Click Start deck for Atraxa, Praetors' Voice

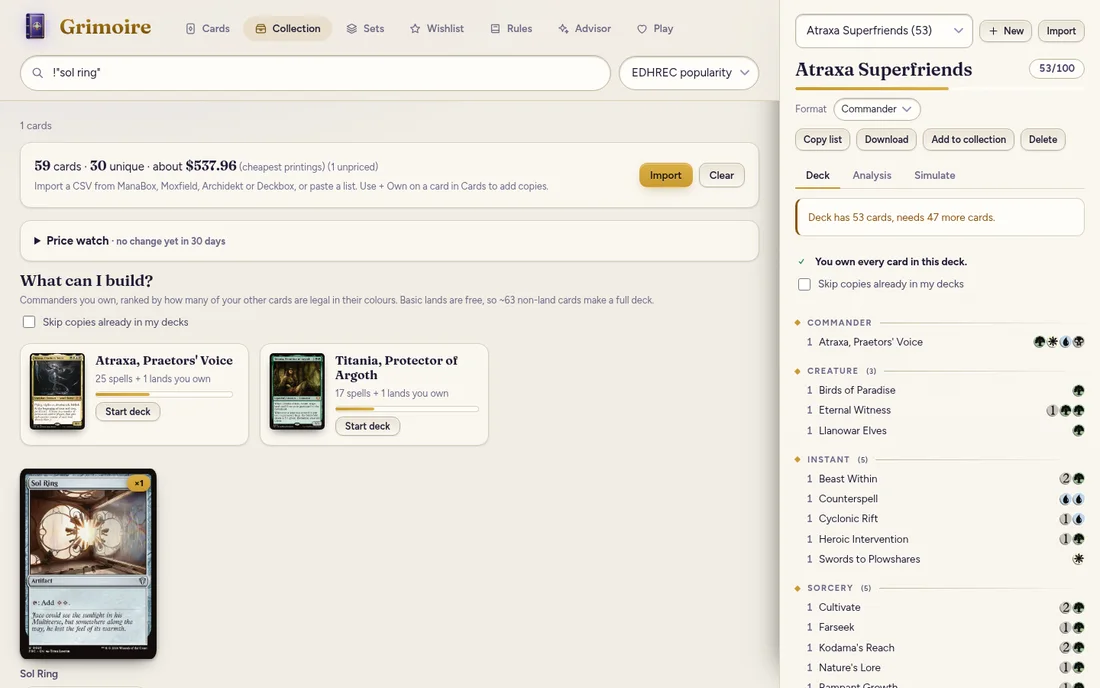(128, 412)
